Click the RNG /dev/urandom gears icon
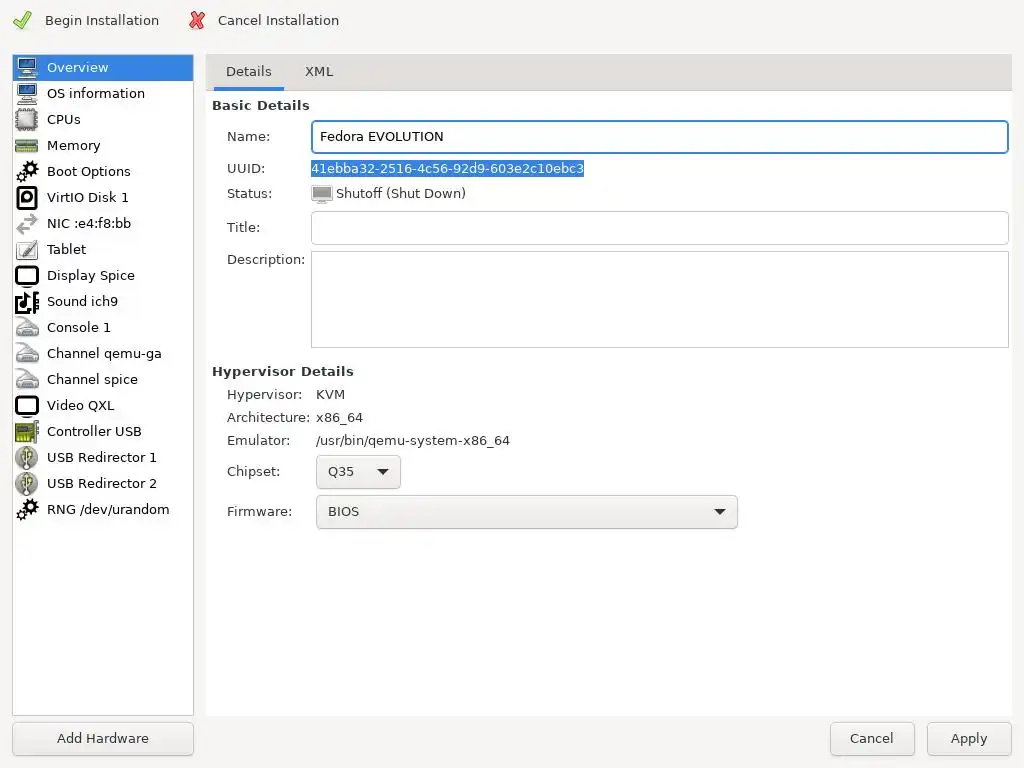Image resolution: width=1024 pixels, height=768 pixels. [27, 509]
